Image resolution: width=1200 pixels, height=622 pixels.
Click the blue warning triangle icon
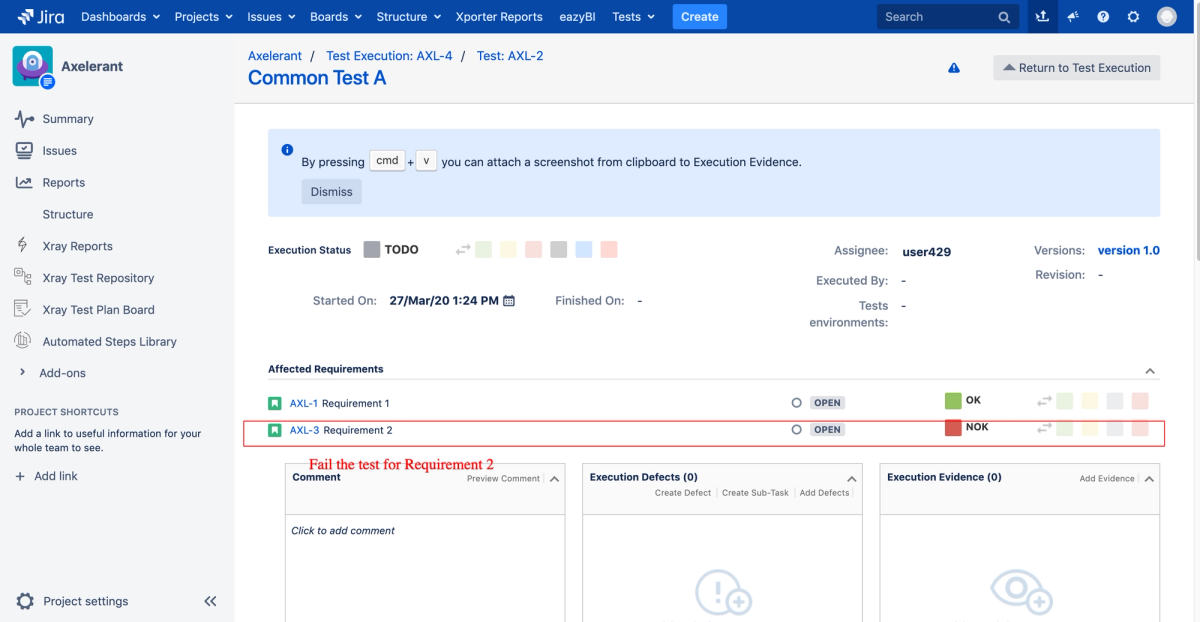click(954, 68)
